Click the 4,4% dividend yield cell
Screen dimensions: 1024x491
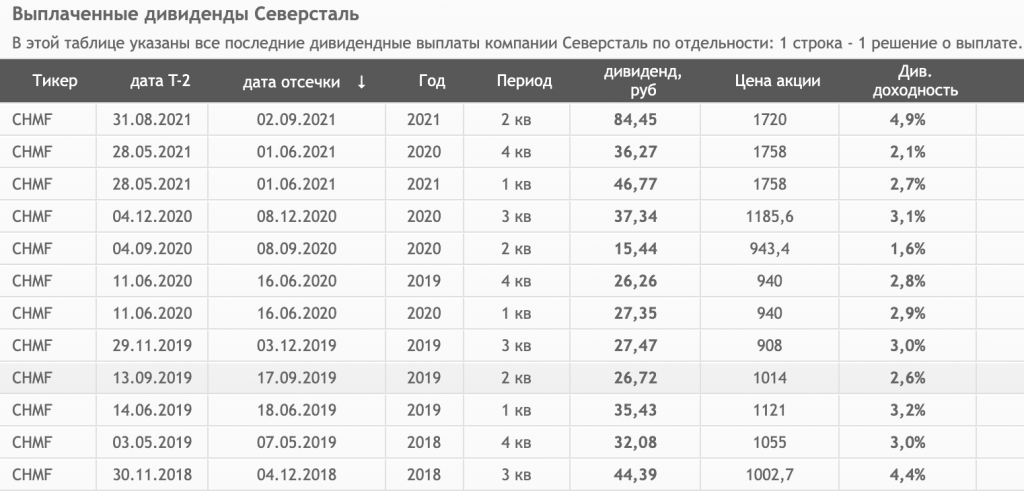tap(908, 475)
